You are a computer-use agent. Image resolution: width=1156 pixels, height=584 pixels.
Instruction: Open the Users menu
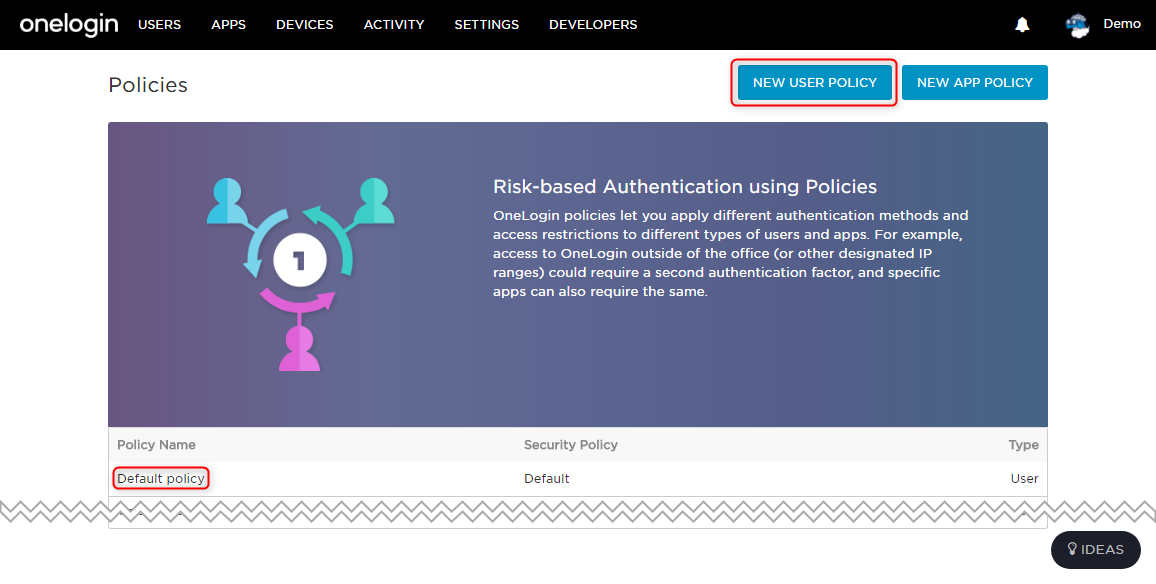[x=159, y=24]
